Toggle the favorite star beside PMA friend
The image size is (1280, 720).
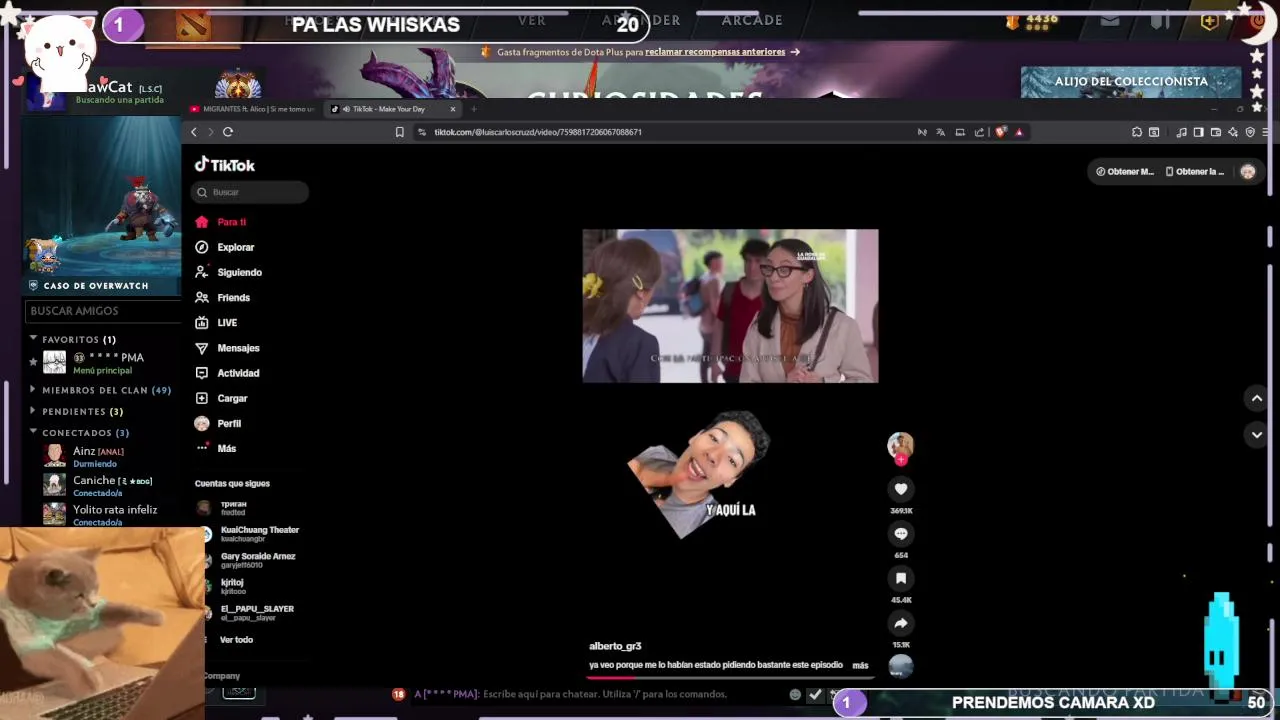[33, 362]
